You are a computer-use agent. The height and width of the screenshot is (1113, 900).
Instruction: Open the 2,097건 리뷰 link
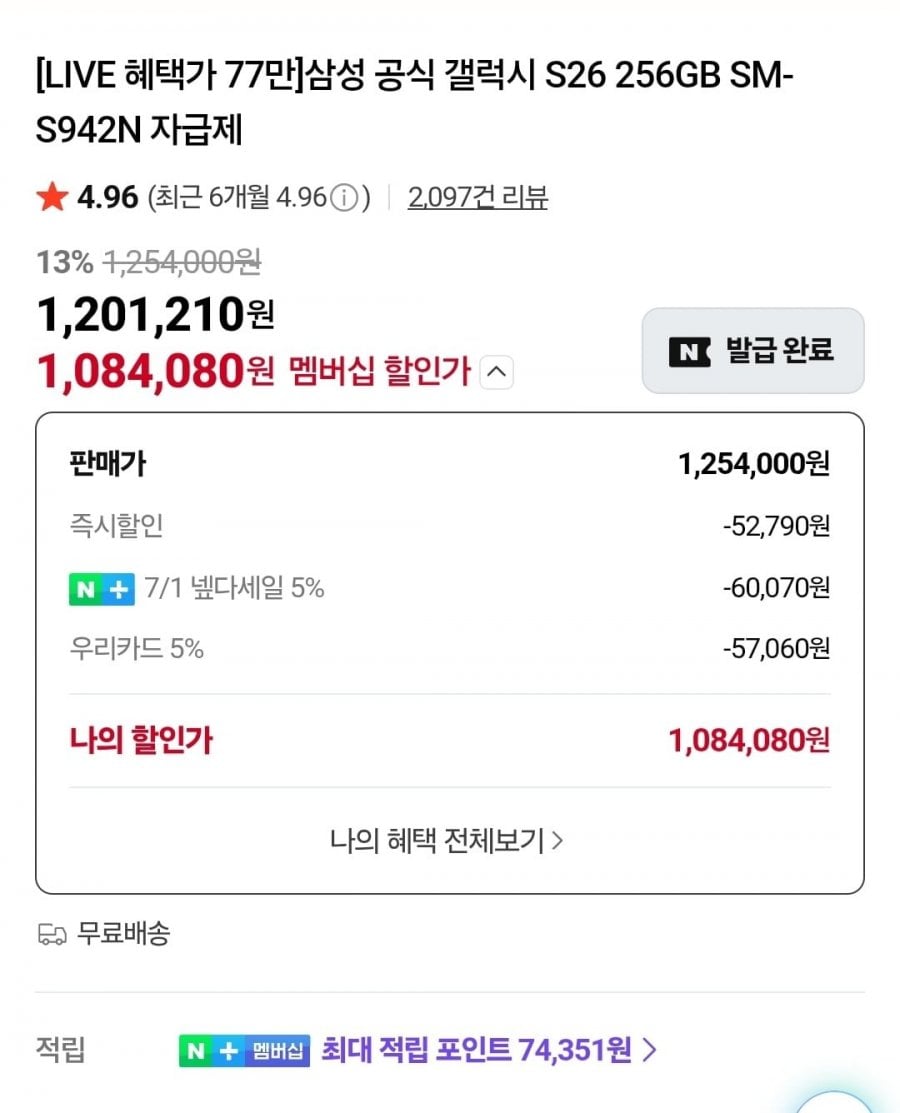pos(478,197)
